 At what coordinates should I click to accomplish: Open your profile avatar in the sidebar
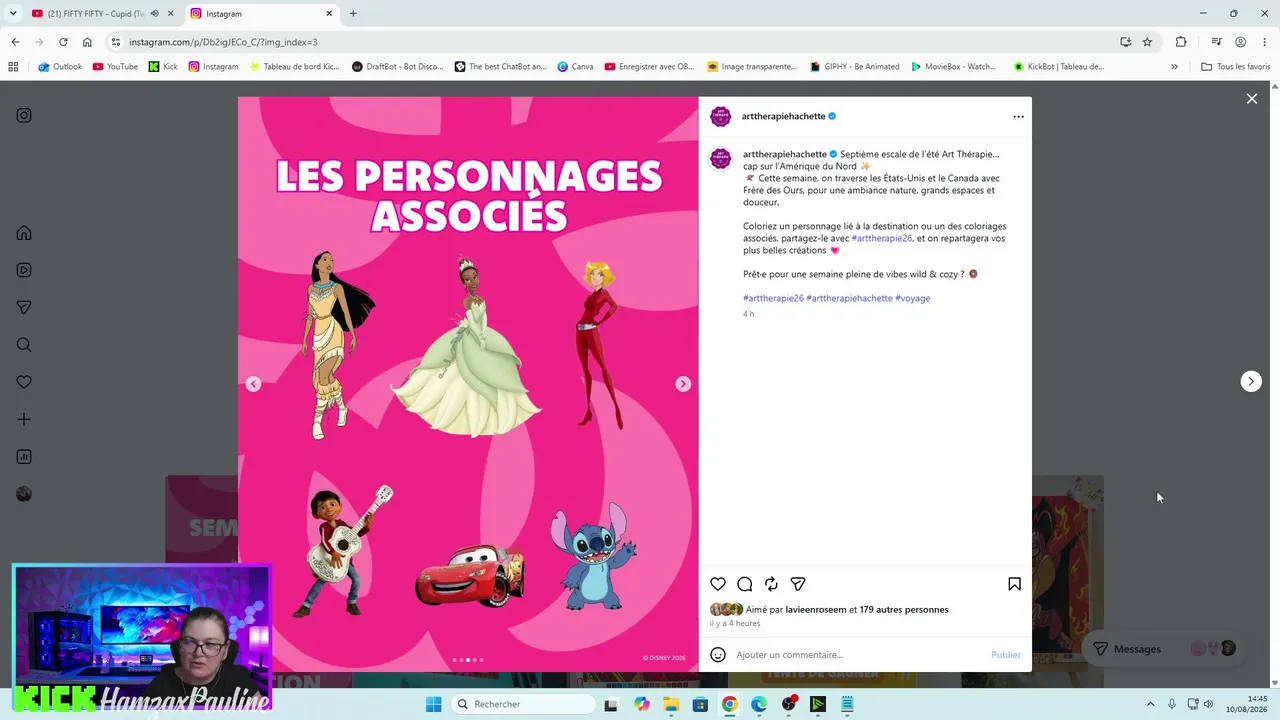point(24,494)
